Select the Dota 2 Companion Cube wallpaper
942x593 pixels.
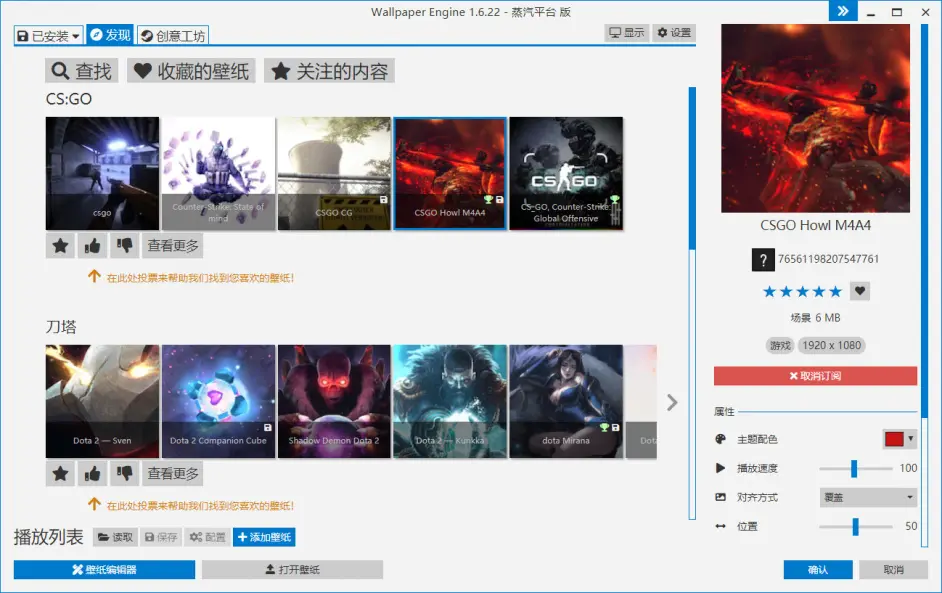coord(218,401)
